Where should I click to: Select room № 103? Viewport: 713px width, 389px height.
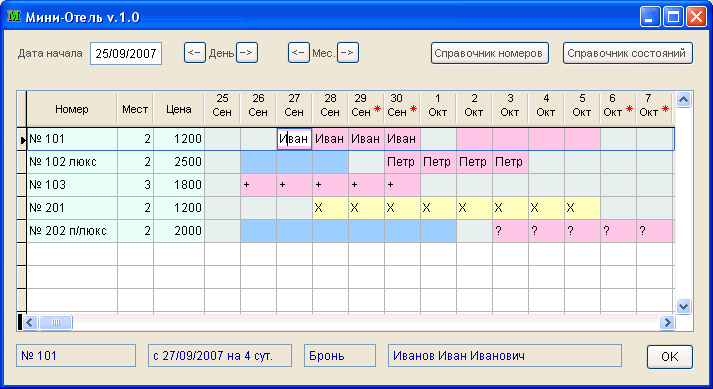72,185
